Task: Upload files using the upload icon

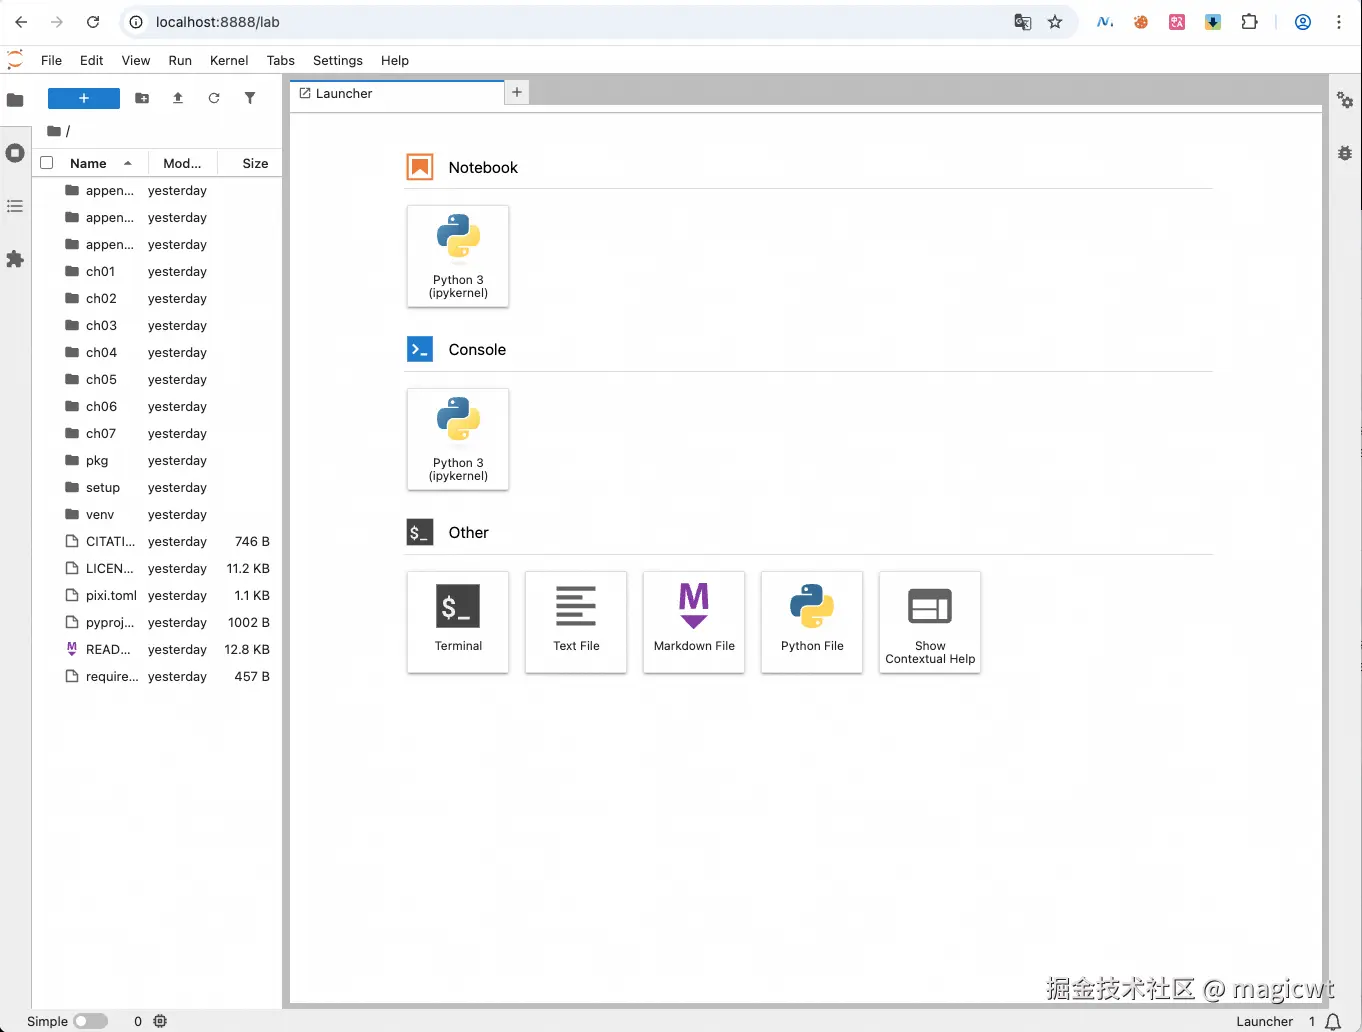Action: [x=178, y=98]
